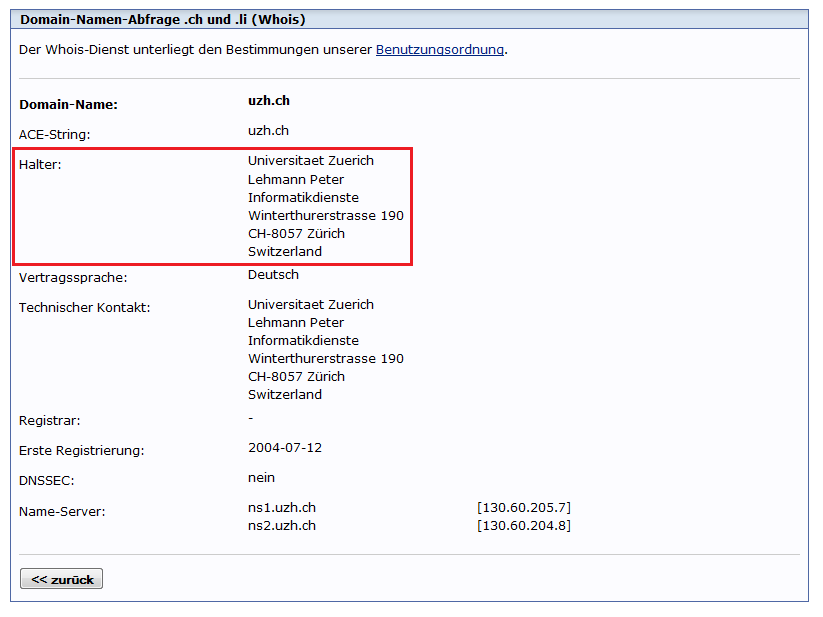
Task: Click the << zurück button
Action: pyautogui.click(x=61, y=579)
